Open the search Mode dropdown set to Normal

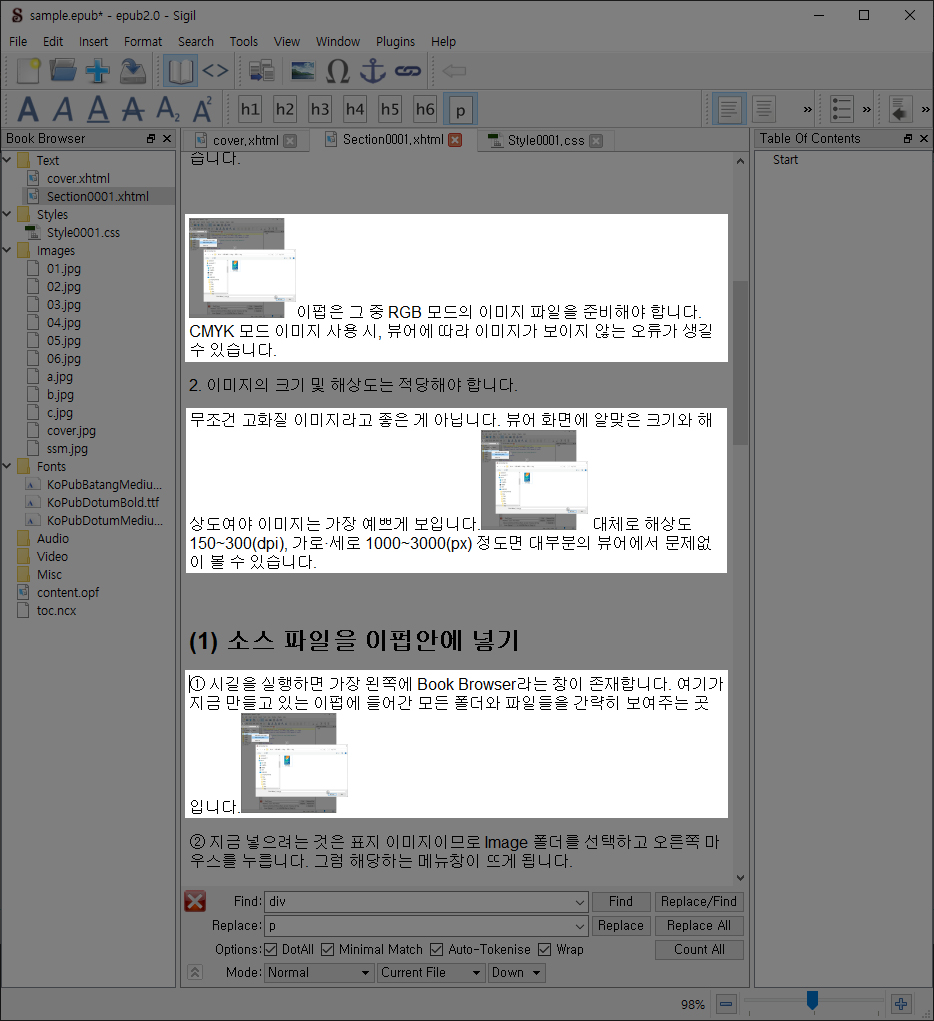coord(318,972)
